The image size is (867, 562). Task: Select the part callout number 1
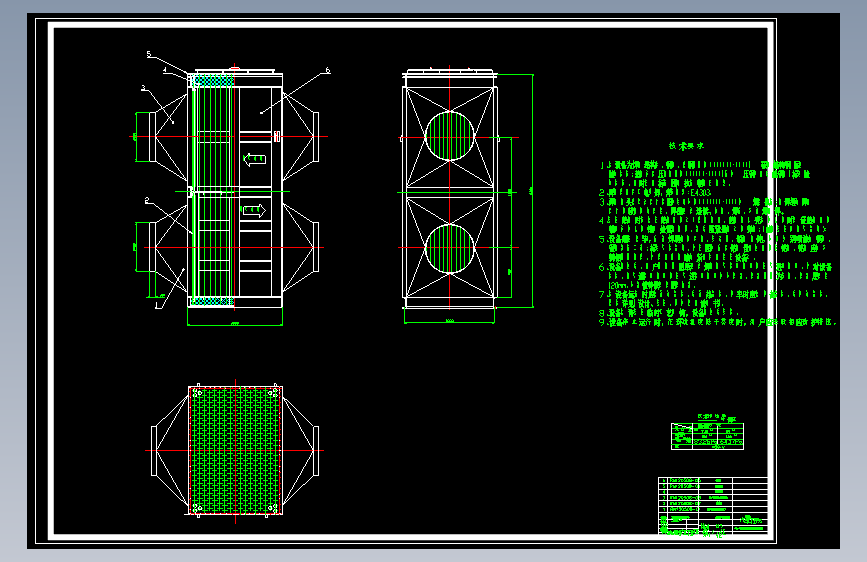157,305
